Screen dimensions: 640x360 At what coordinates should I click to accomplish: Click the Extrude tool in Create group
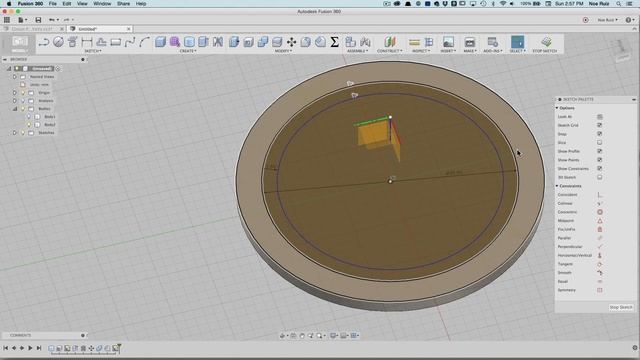160,42
